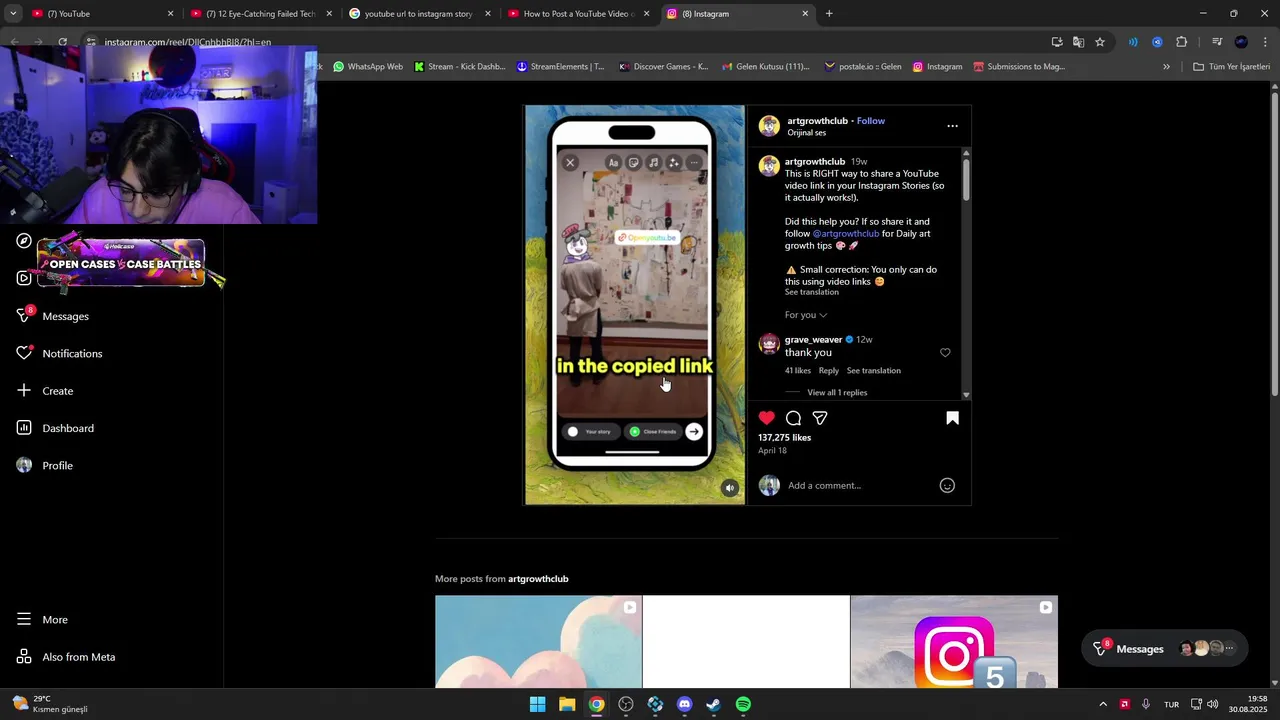Screen dimensions: 1280x720
Task: Open the volume icon in the system tray
Action: point(1212,704)
